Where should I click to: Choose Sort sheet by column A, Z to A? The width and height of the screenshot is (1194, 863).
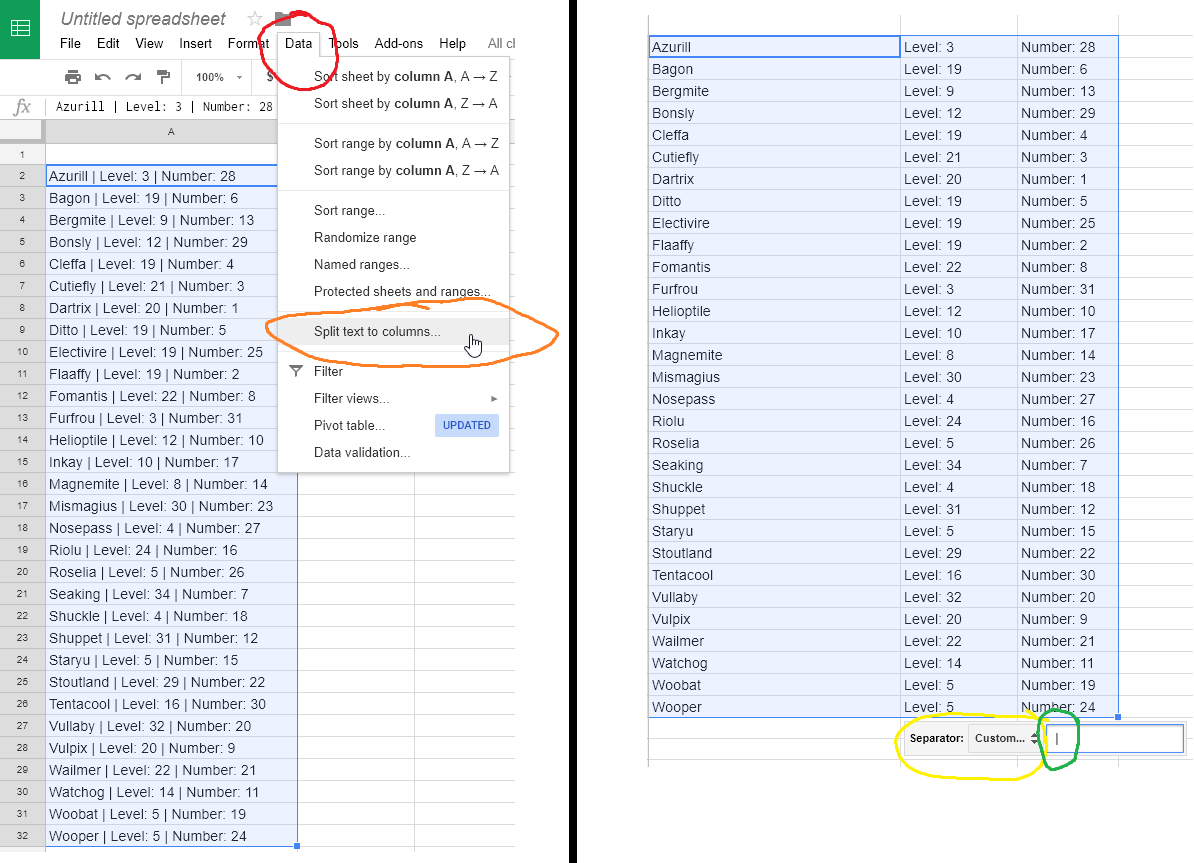[394, 104]
